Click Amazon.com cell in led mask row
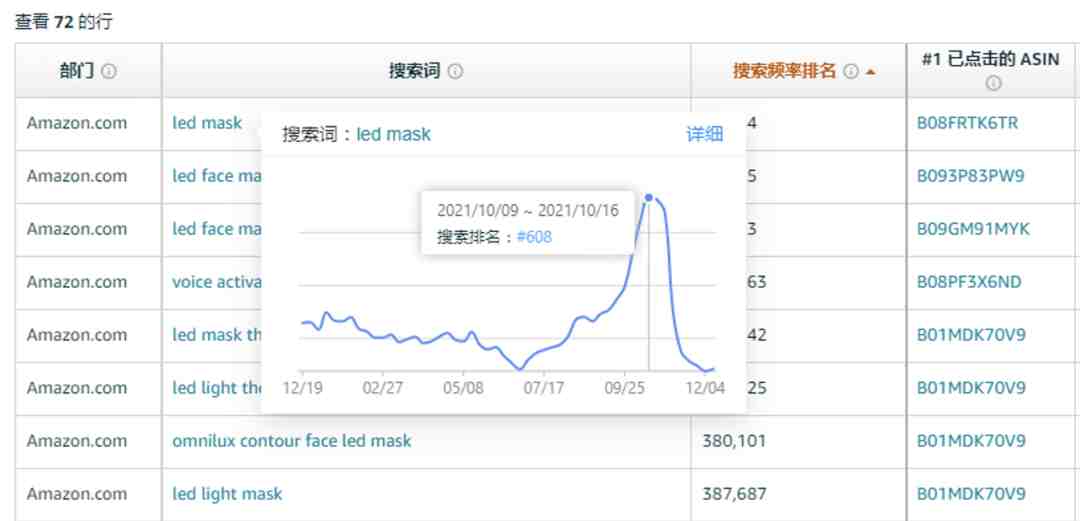 click(76, 123)
